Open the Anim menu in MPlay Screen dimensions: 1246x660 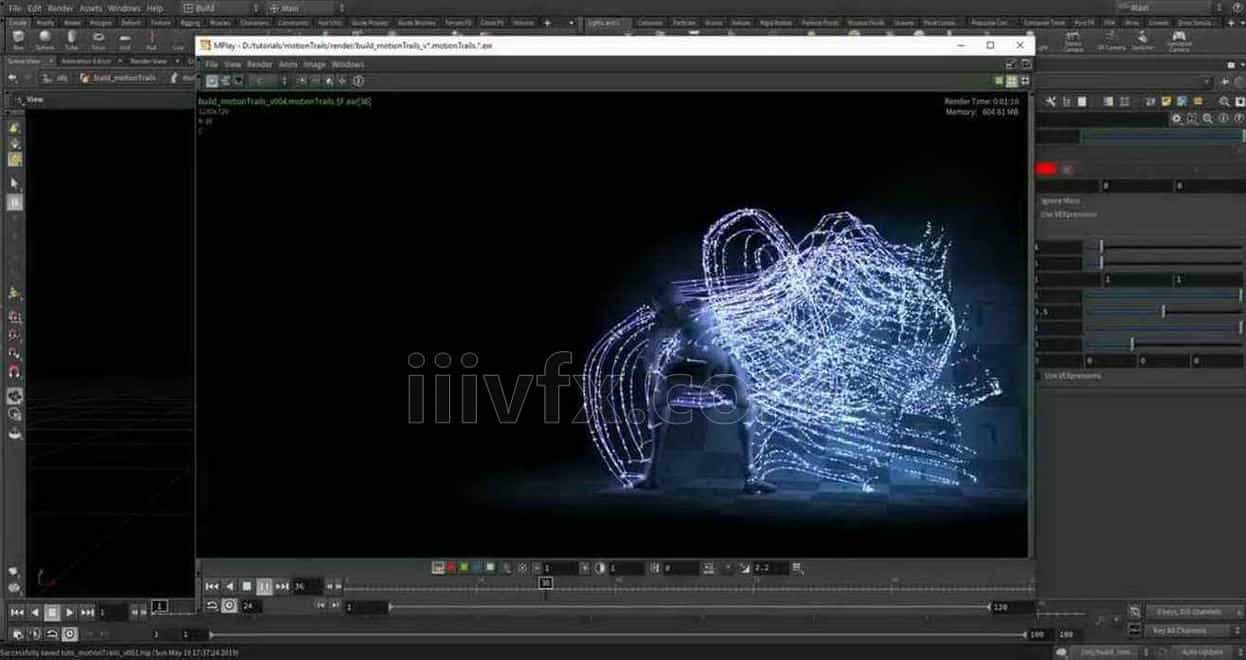288,64
